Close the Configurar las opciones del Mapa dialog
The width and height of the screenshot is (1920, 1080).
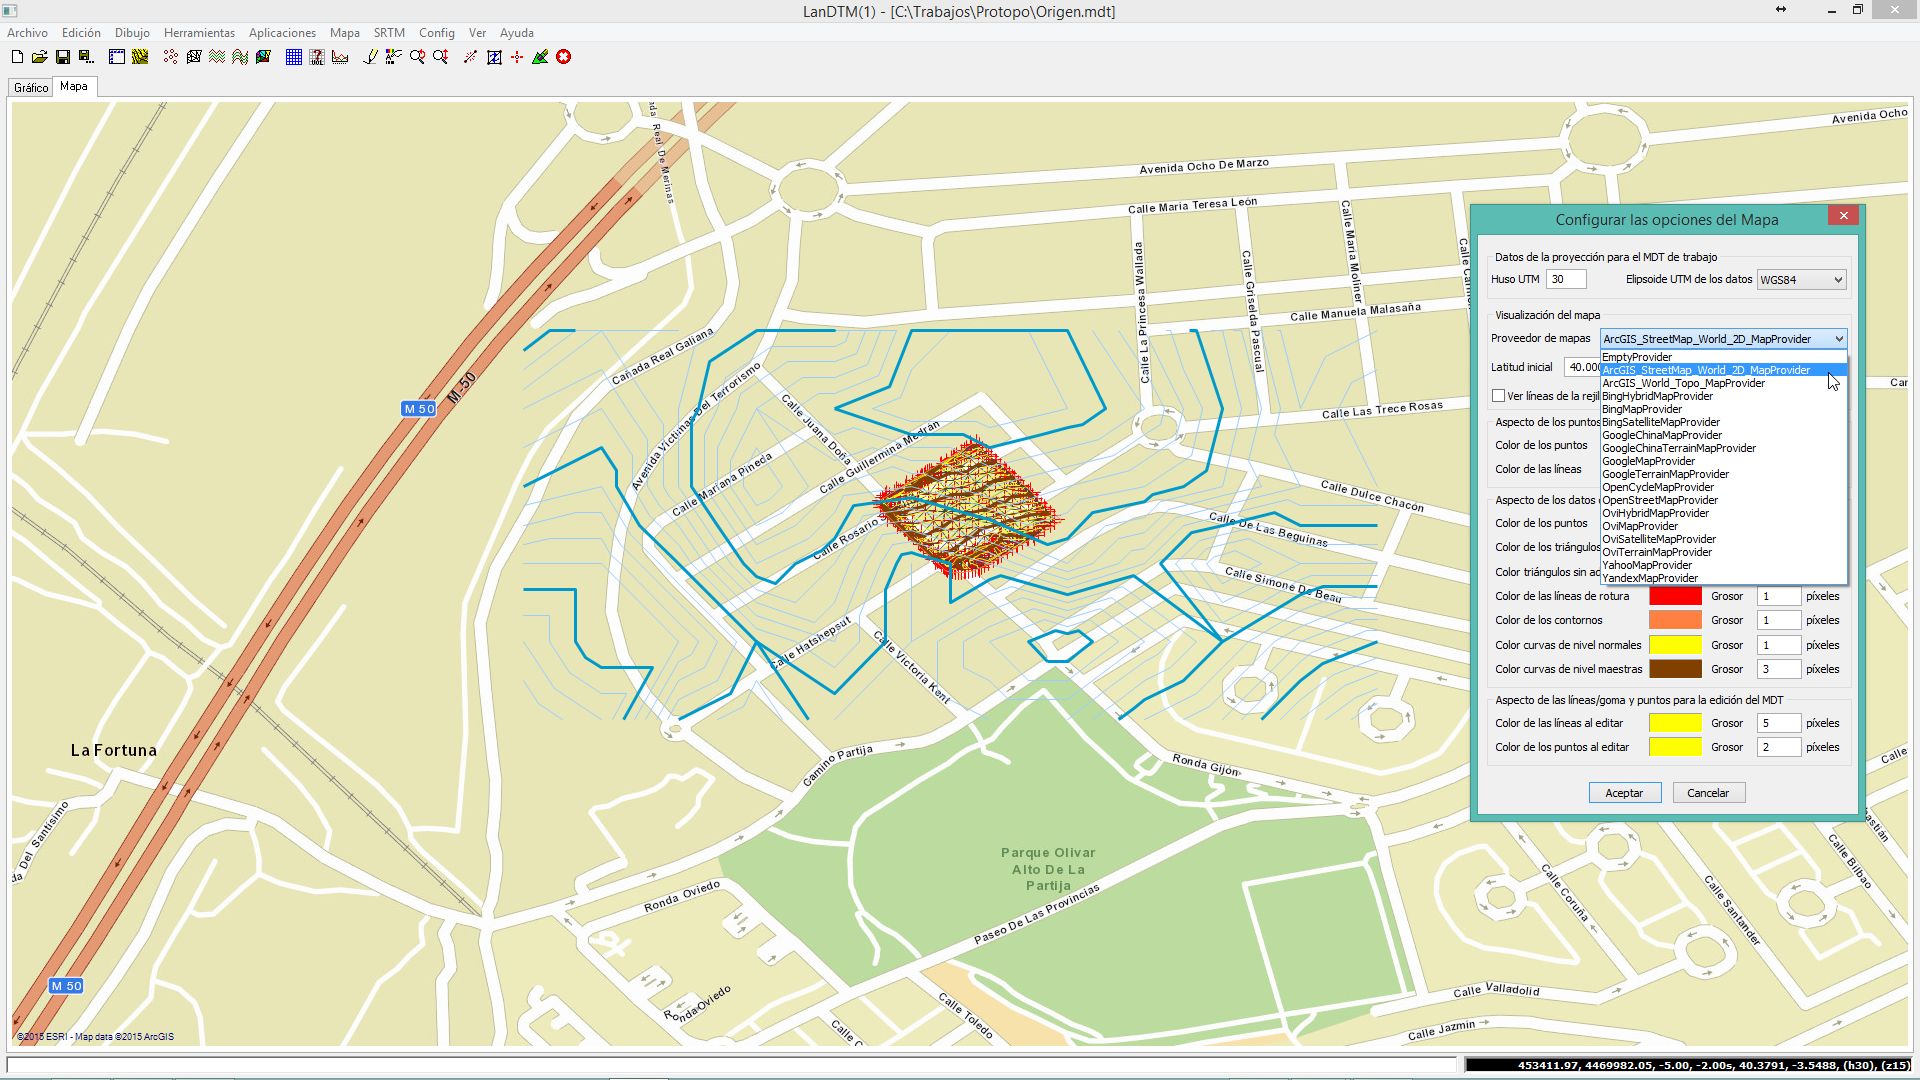coord(1843,216)
